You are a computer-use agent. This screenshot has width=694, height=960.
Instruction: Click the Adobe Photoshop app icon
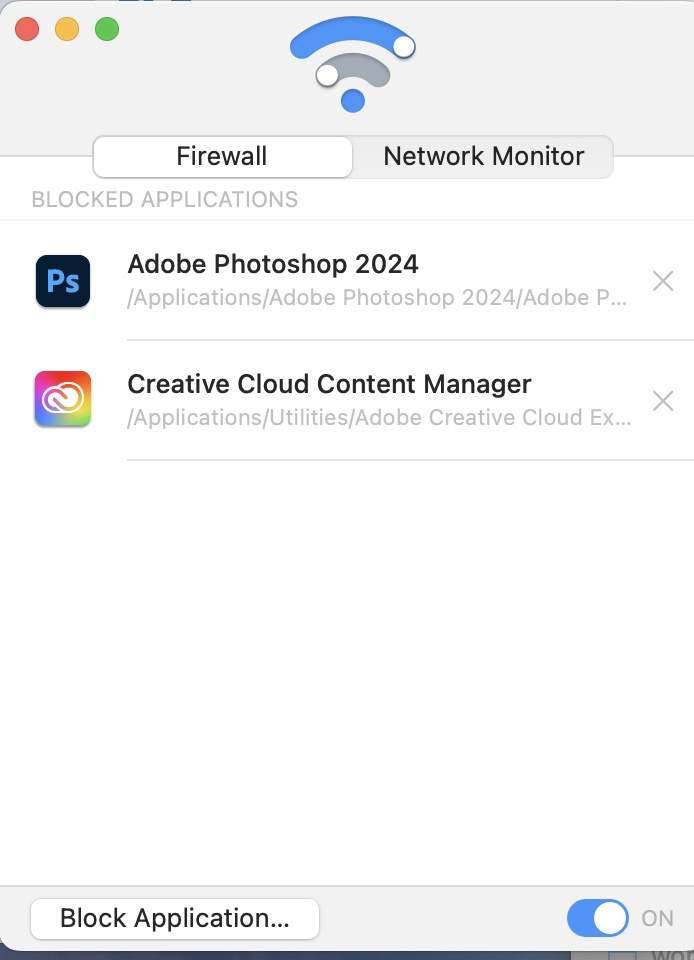coord(63,281)
